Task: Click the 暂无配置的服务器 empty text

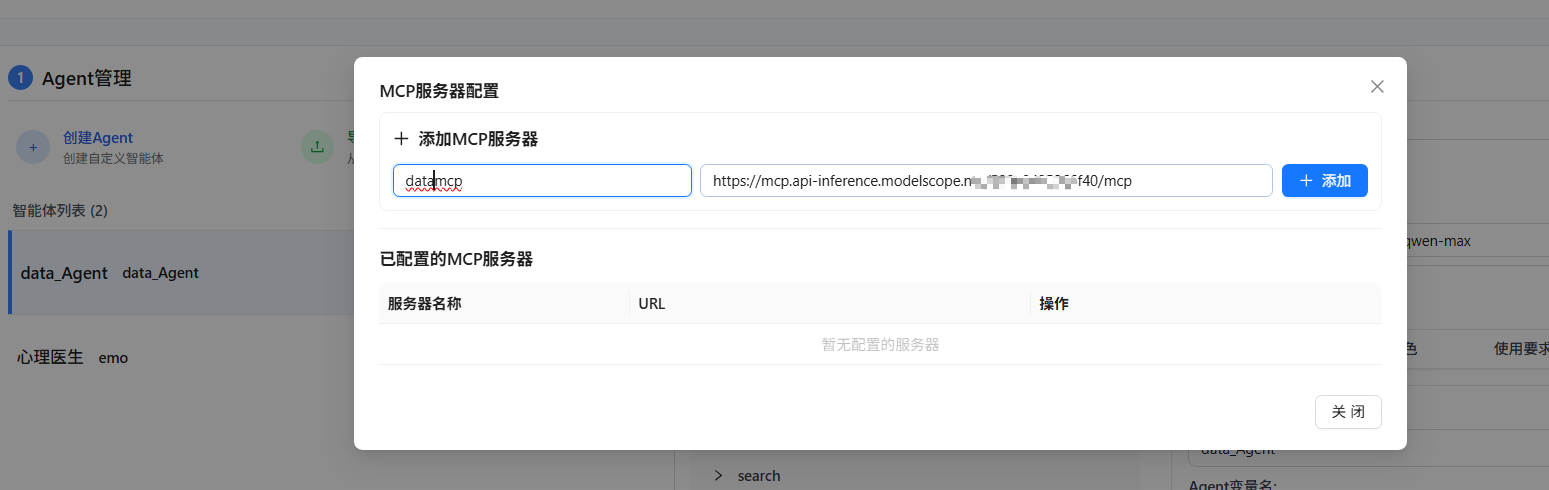Action: tap(880, 345)
